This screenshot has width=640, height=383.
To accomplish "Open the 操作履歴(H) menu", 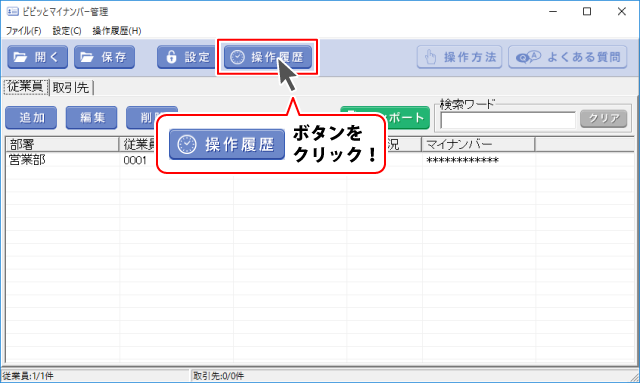I will pyautogui.click(x=117, y=31).
